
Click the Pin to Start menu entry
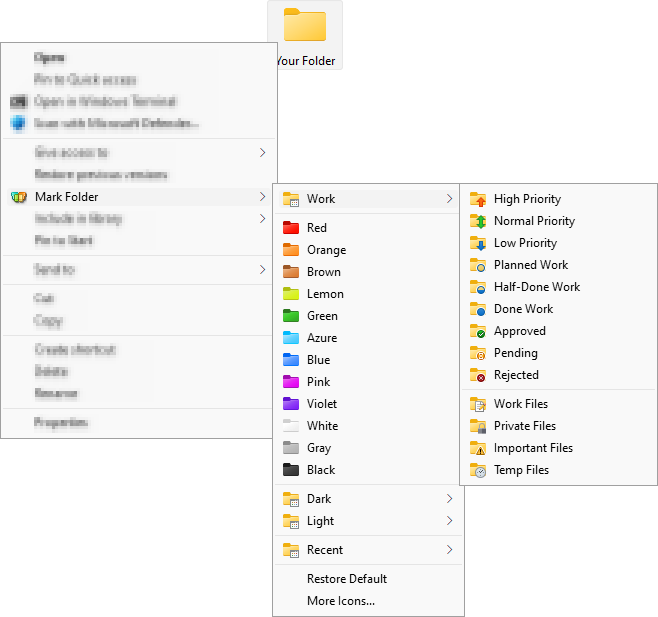[x=138, y=241]
